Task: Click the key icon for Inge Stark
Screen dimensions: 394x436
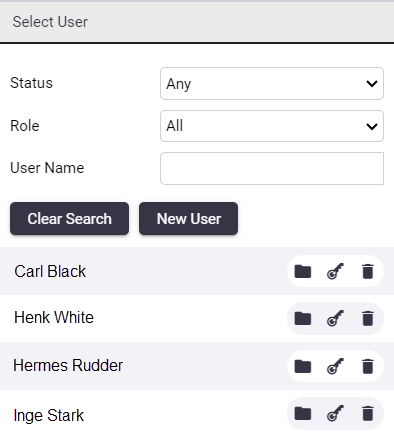Action: coord(335,413)
